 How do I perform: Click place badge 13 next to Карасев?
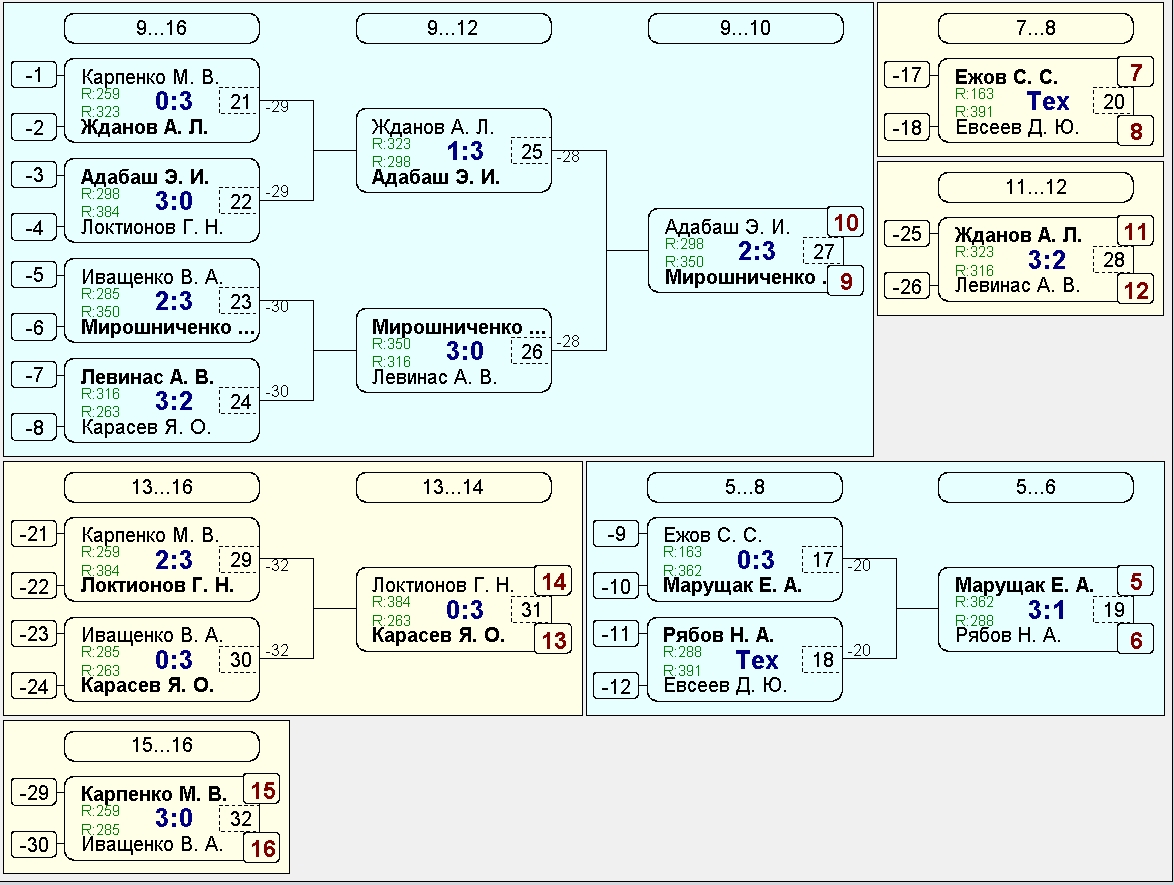pos(553,639)
